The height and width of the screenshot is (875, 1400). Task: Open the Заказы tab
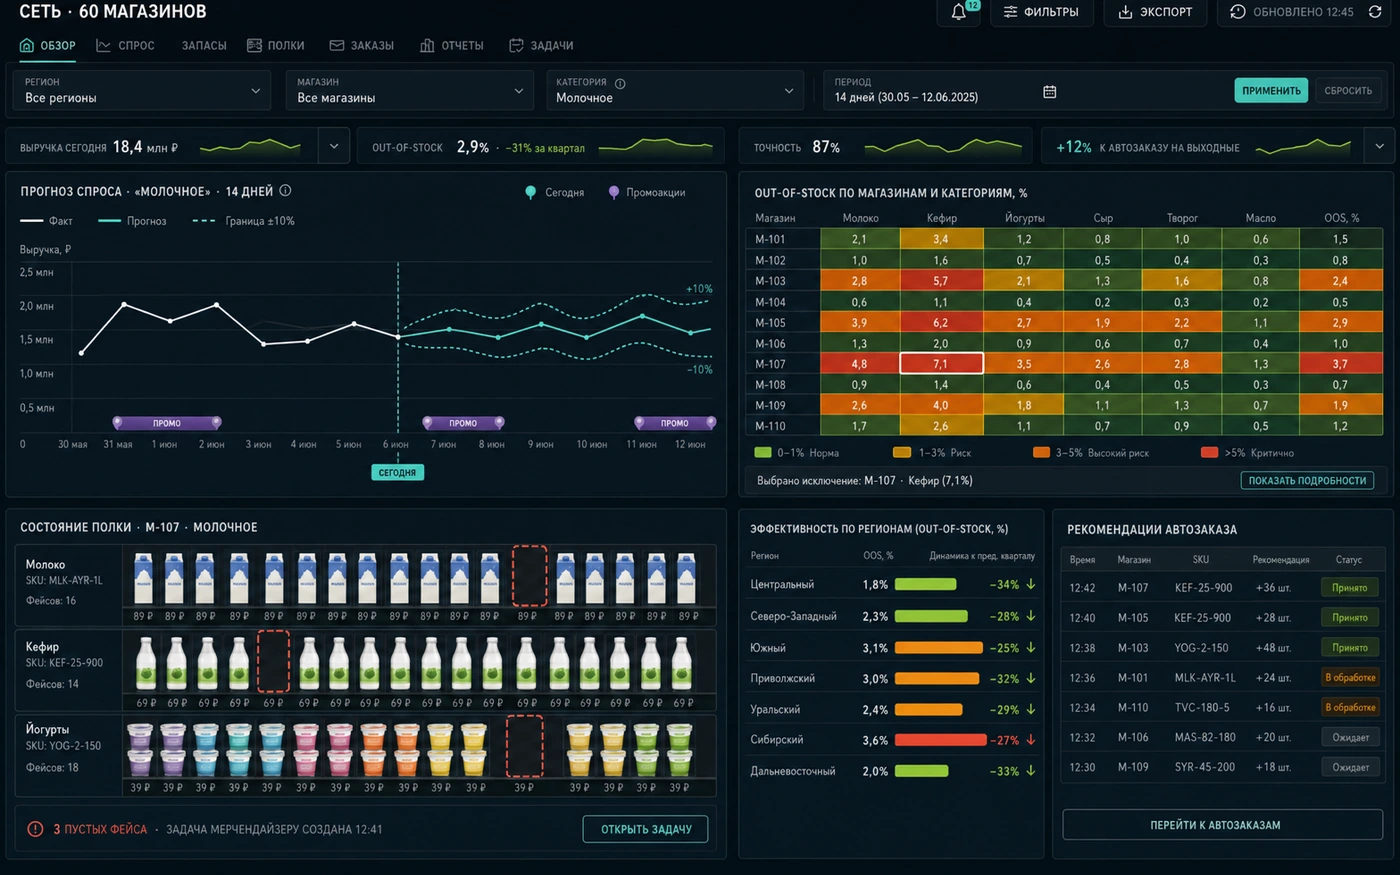coord(361,46)
